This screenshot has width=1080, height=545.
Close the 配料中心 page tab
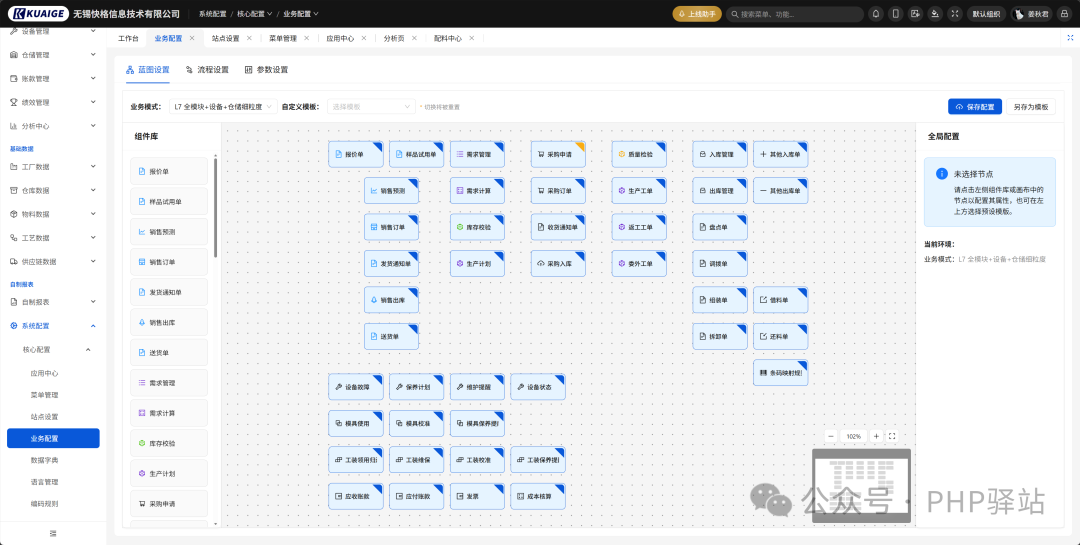click(472, 39)
